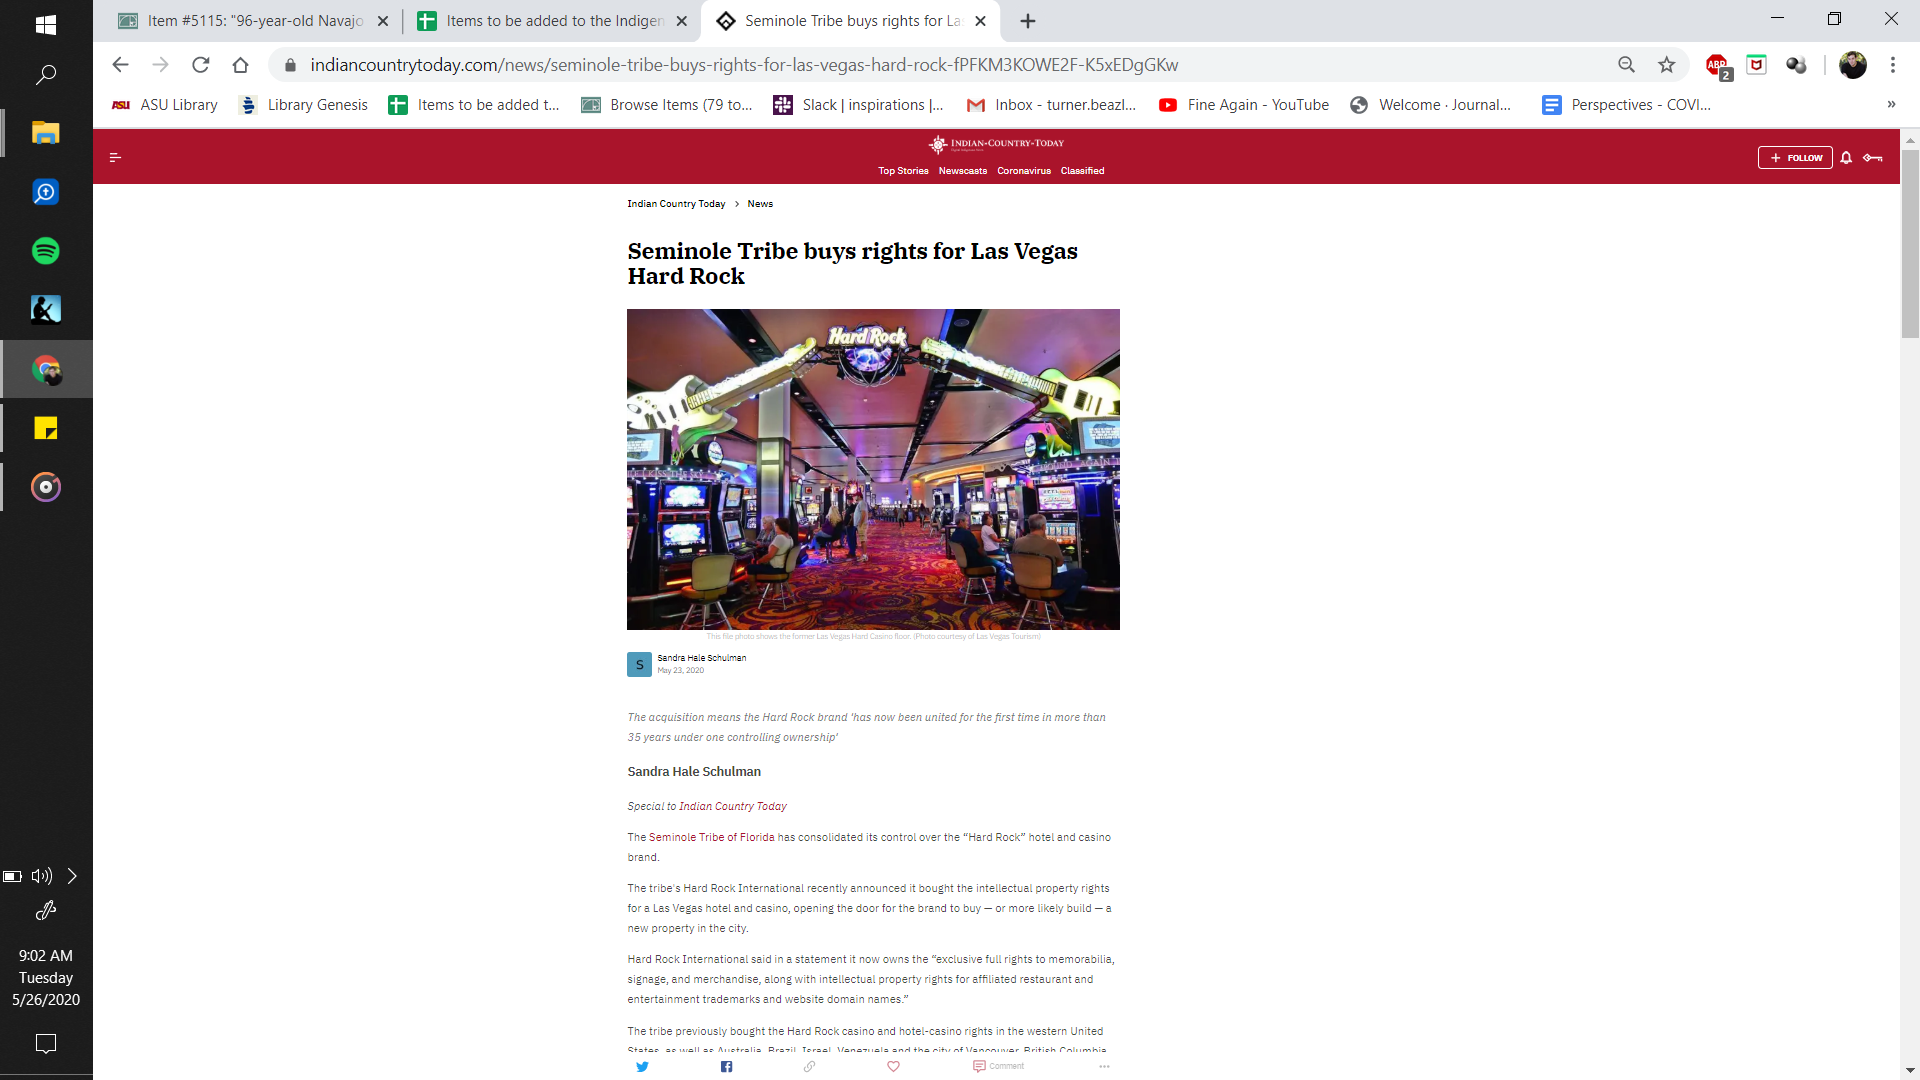Share article on Facebook
Screen dimensions: 1920x1080
[727, 1066]
